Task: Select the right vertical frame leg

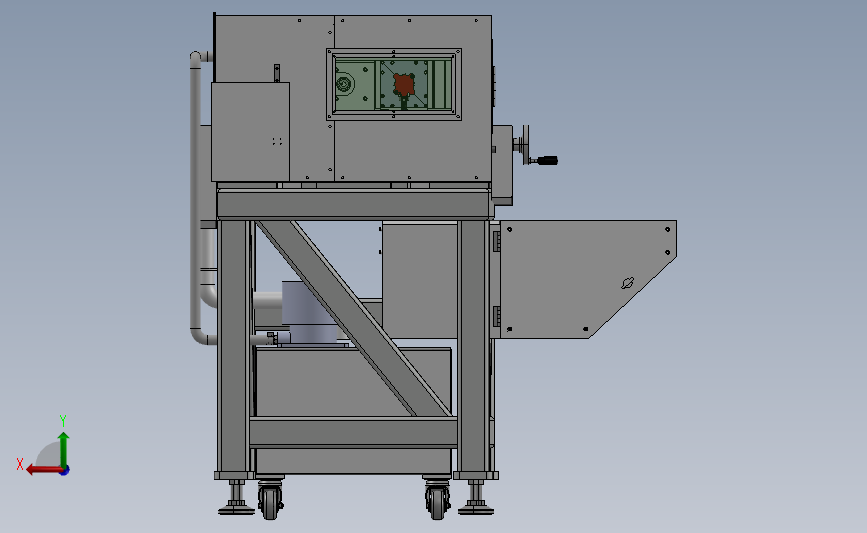Action: point(473,347)
